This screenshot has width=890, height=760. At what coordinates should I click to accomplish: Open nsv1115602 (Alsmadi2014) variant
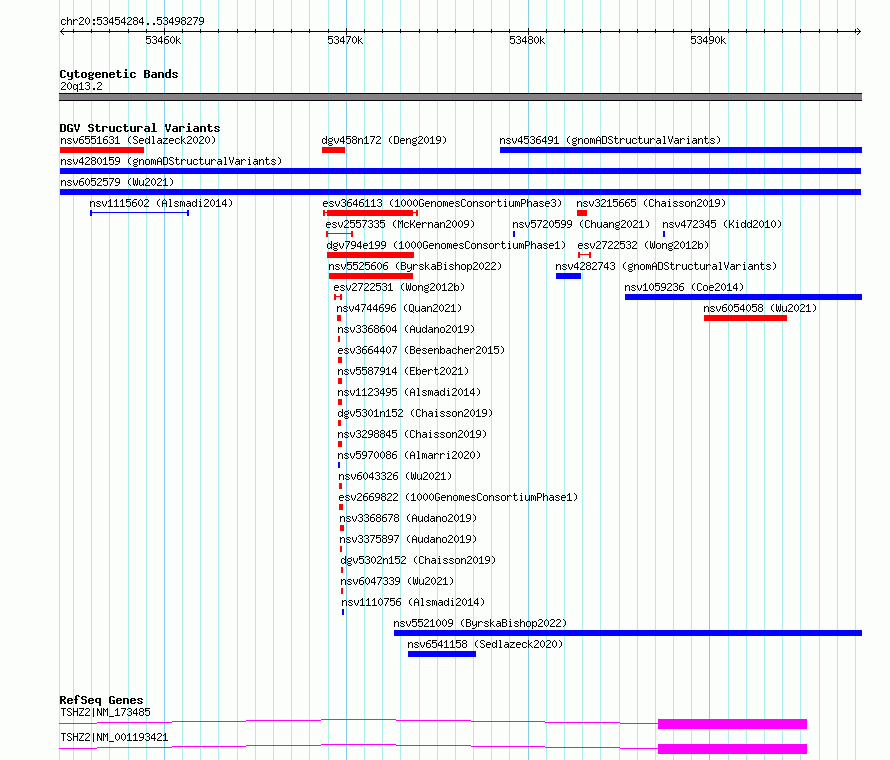(x=161, y=203)
